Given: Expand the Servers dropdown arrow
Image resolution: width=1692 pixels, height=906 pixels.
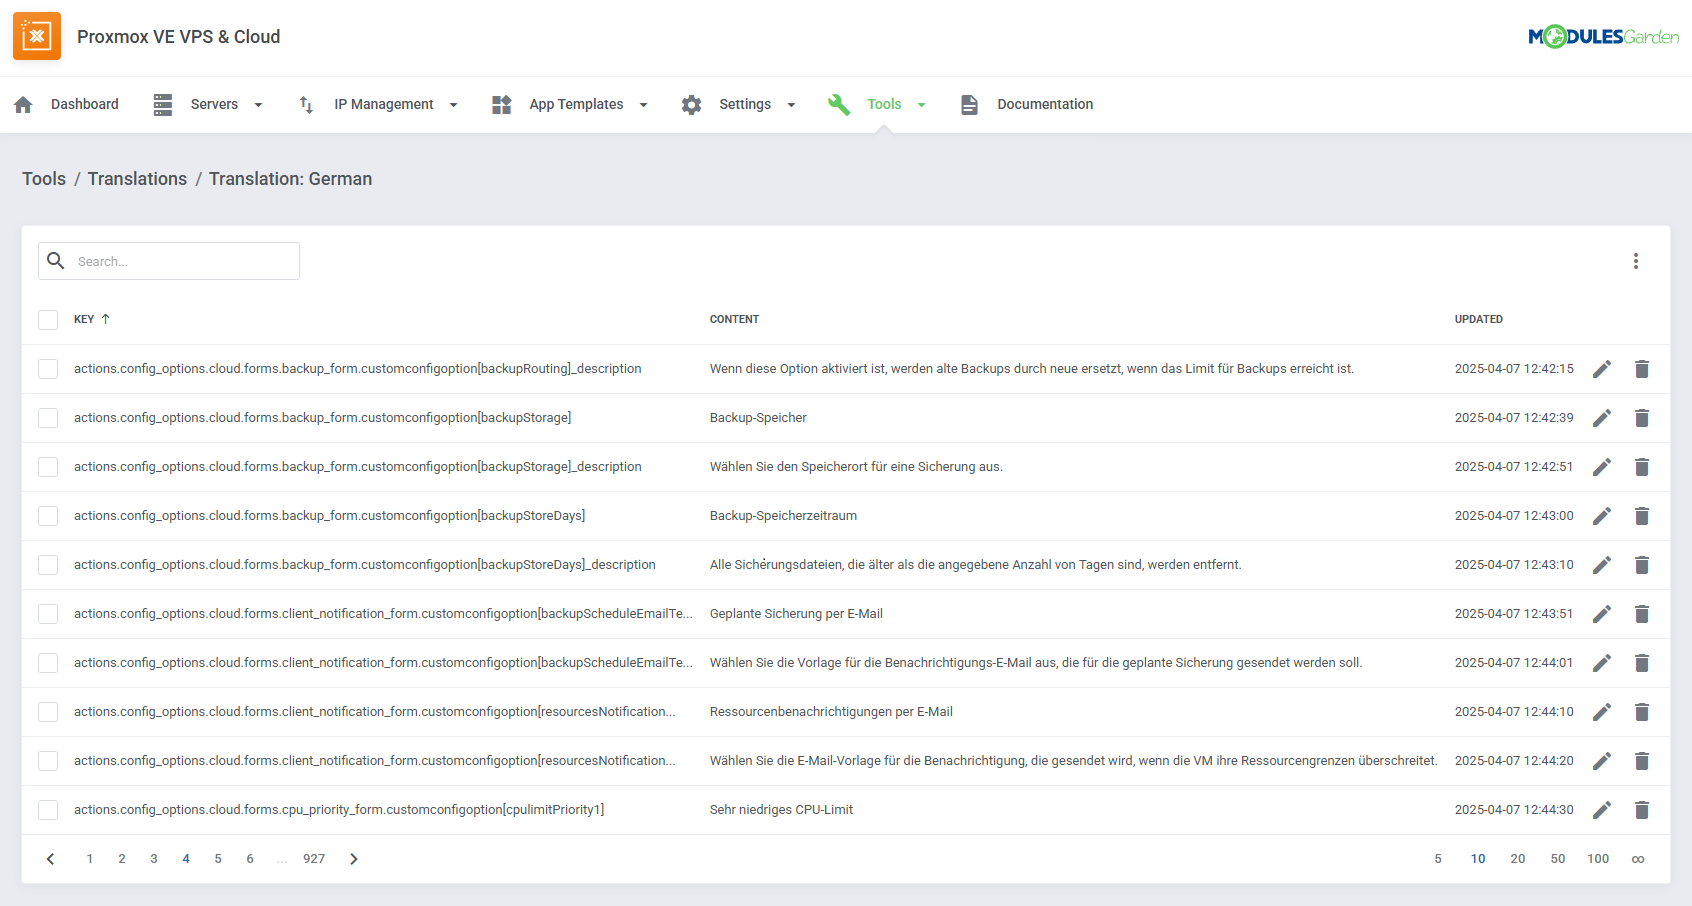Looking at the screenshot, I should (258, 105).
